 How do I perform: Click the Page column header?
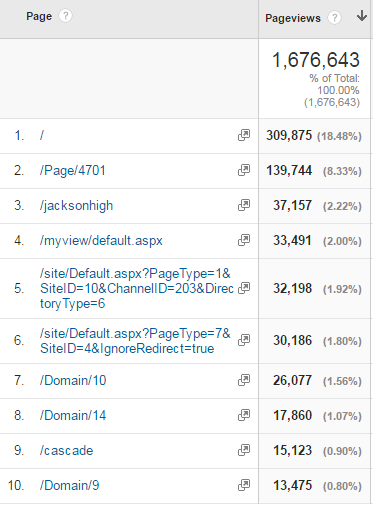tap(39, 16)
